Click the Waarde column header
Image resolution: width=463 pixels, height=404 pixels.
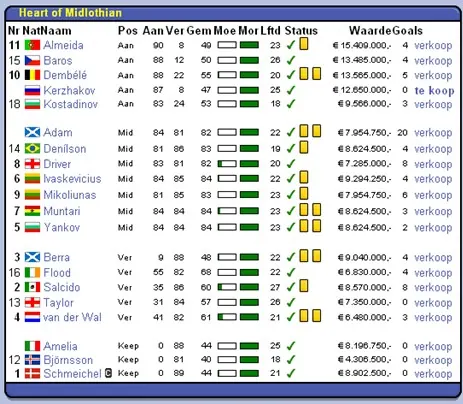pyautogui.click(x=370, y=31)
